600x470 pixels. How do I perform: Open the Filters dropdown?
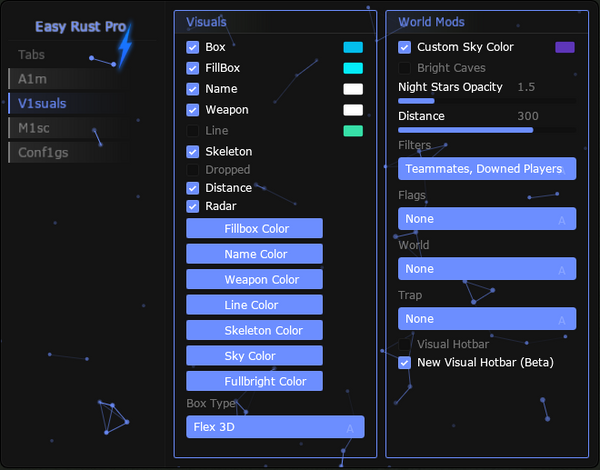(x=487, y=169)
